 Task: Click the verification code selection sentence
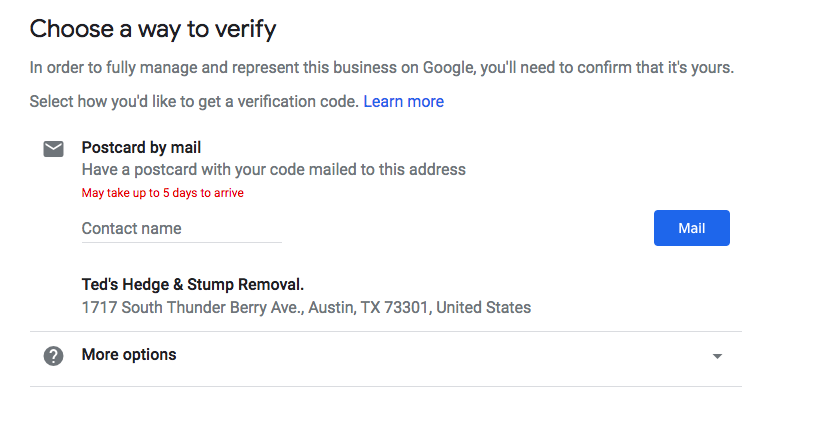point(193,102)
